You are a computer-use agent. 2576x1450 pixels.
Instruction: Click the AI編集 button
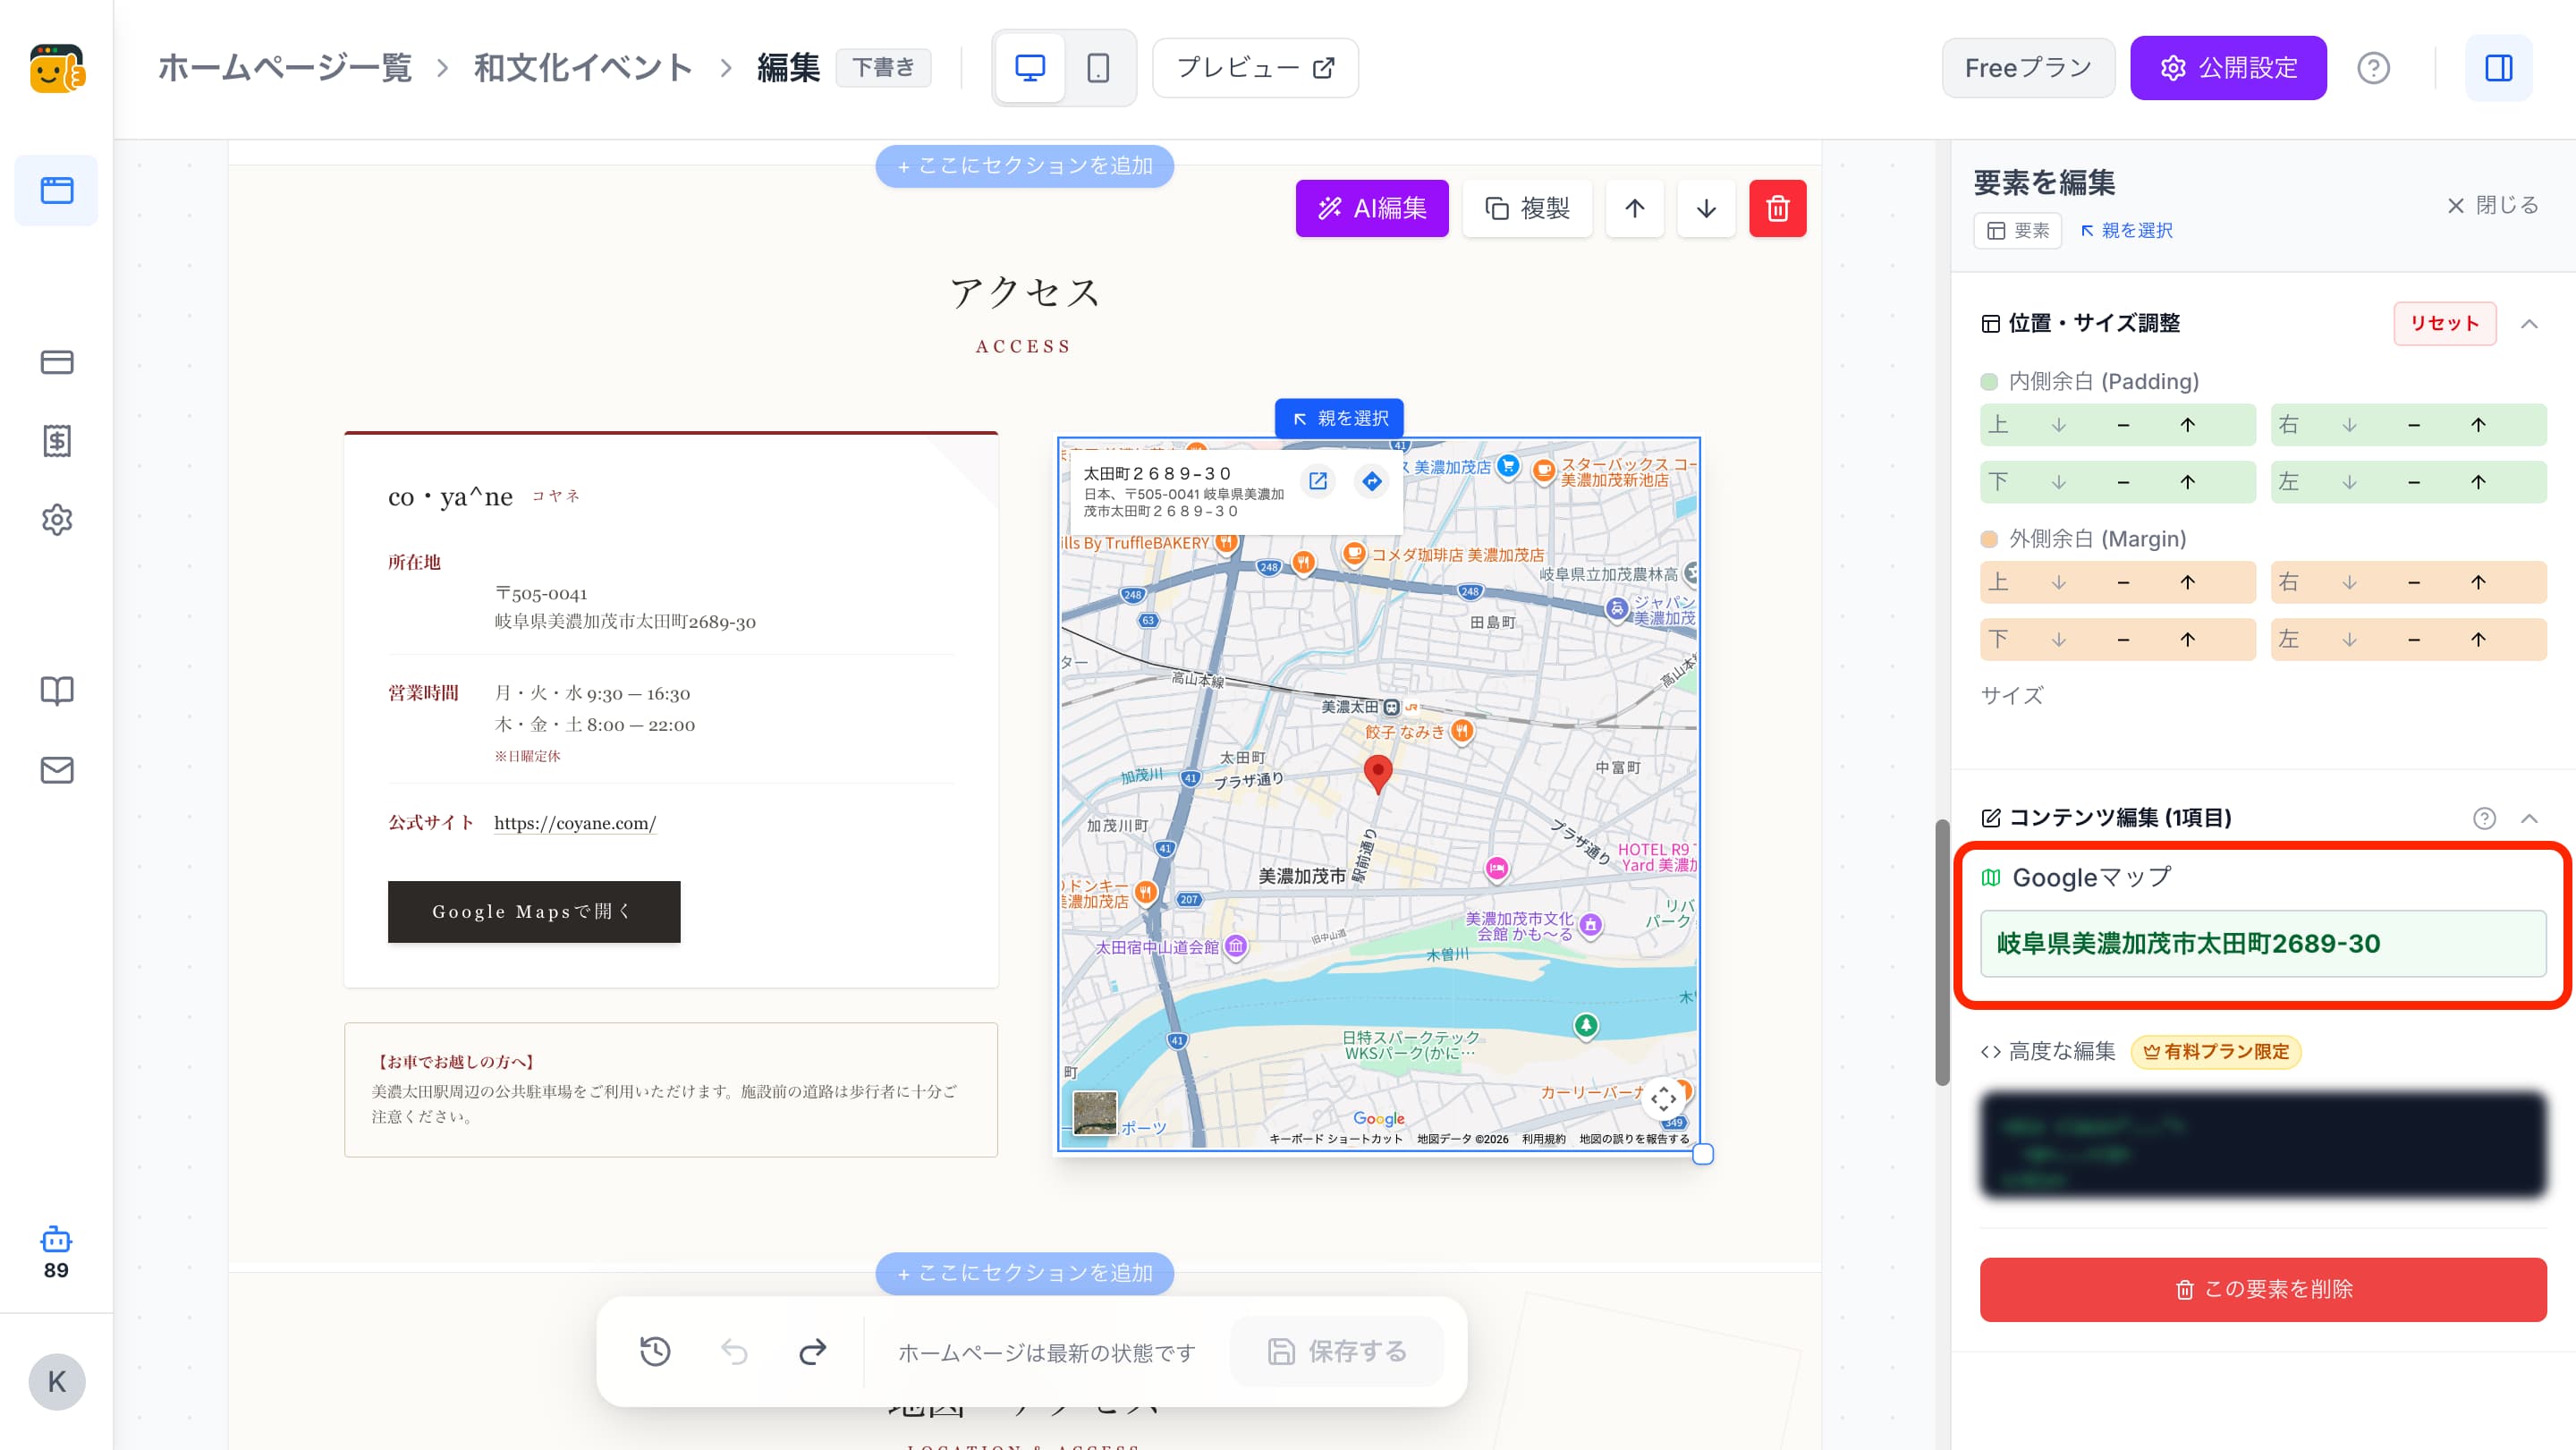(x=1371, y=208)
